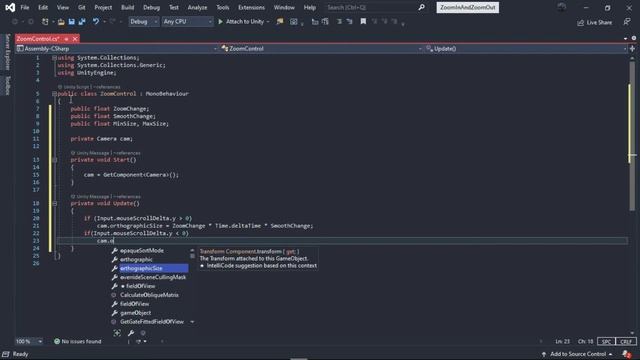Open the Analyze menu
The width and height of the screenshot is (640, 360).
point(198,7)
